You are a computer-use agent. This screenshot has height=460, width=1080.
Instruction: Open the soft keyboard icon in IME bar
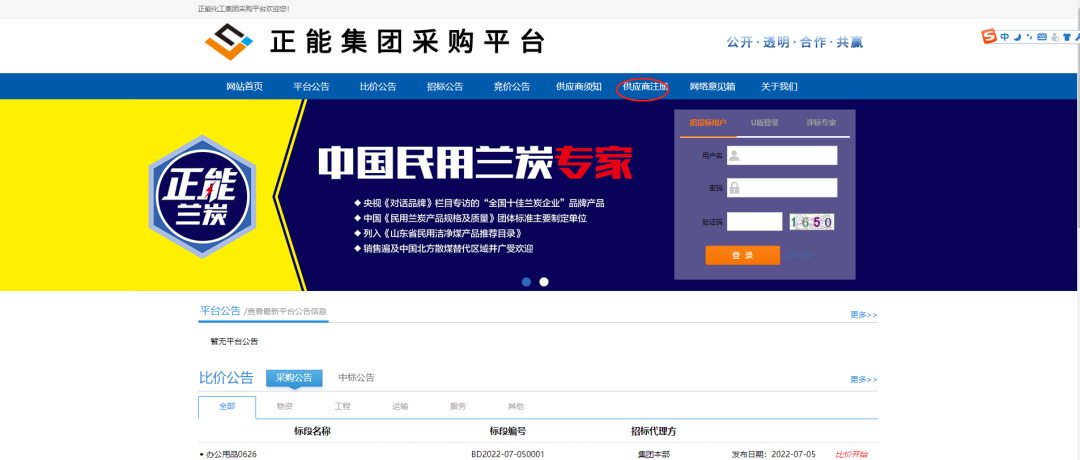pyautogui.click(x=1041, y=37)
